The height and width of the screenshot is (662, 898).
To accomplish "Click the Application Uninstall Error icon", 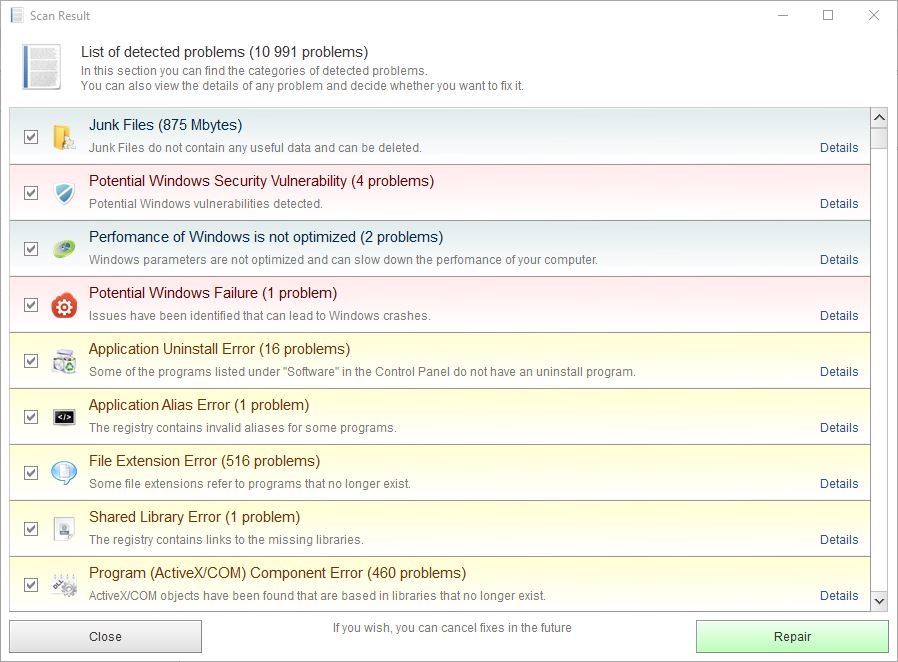I will pyautogui.click(x=64, y=361).
